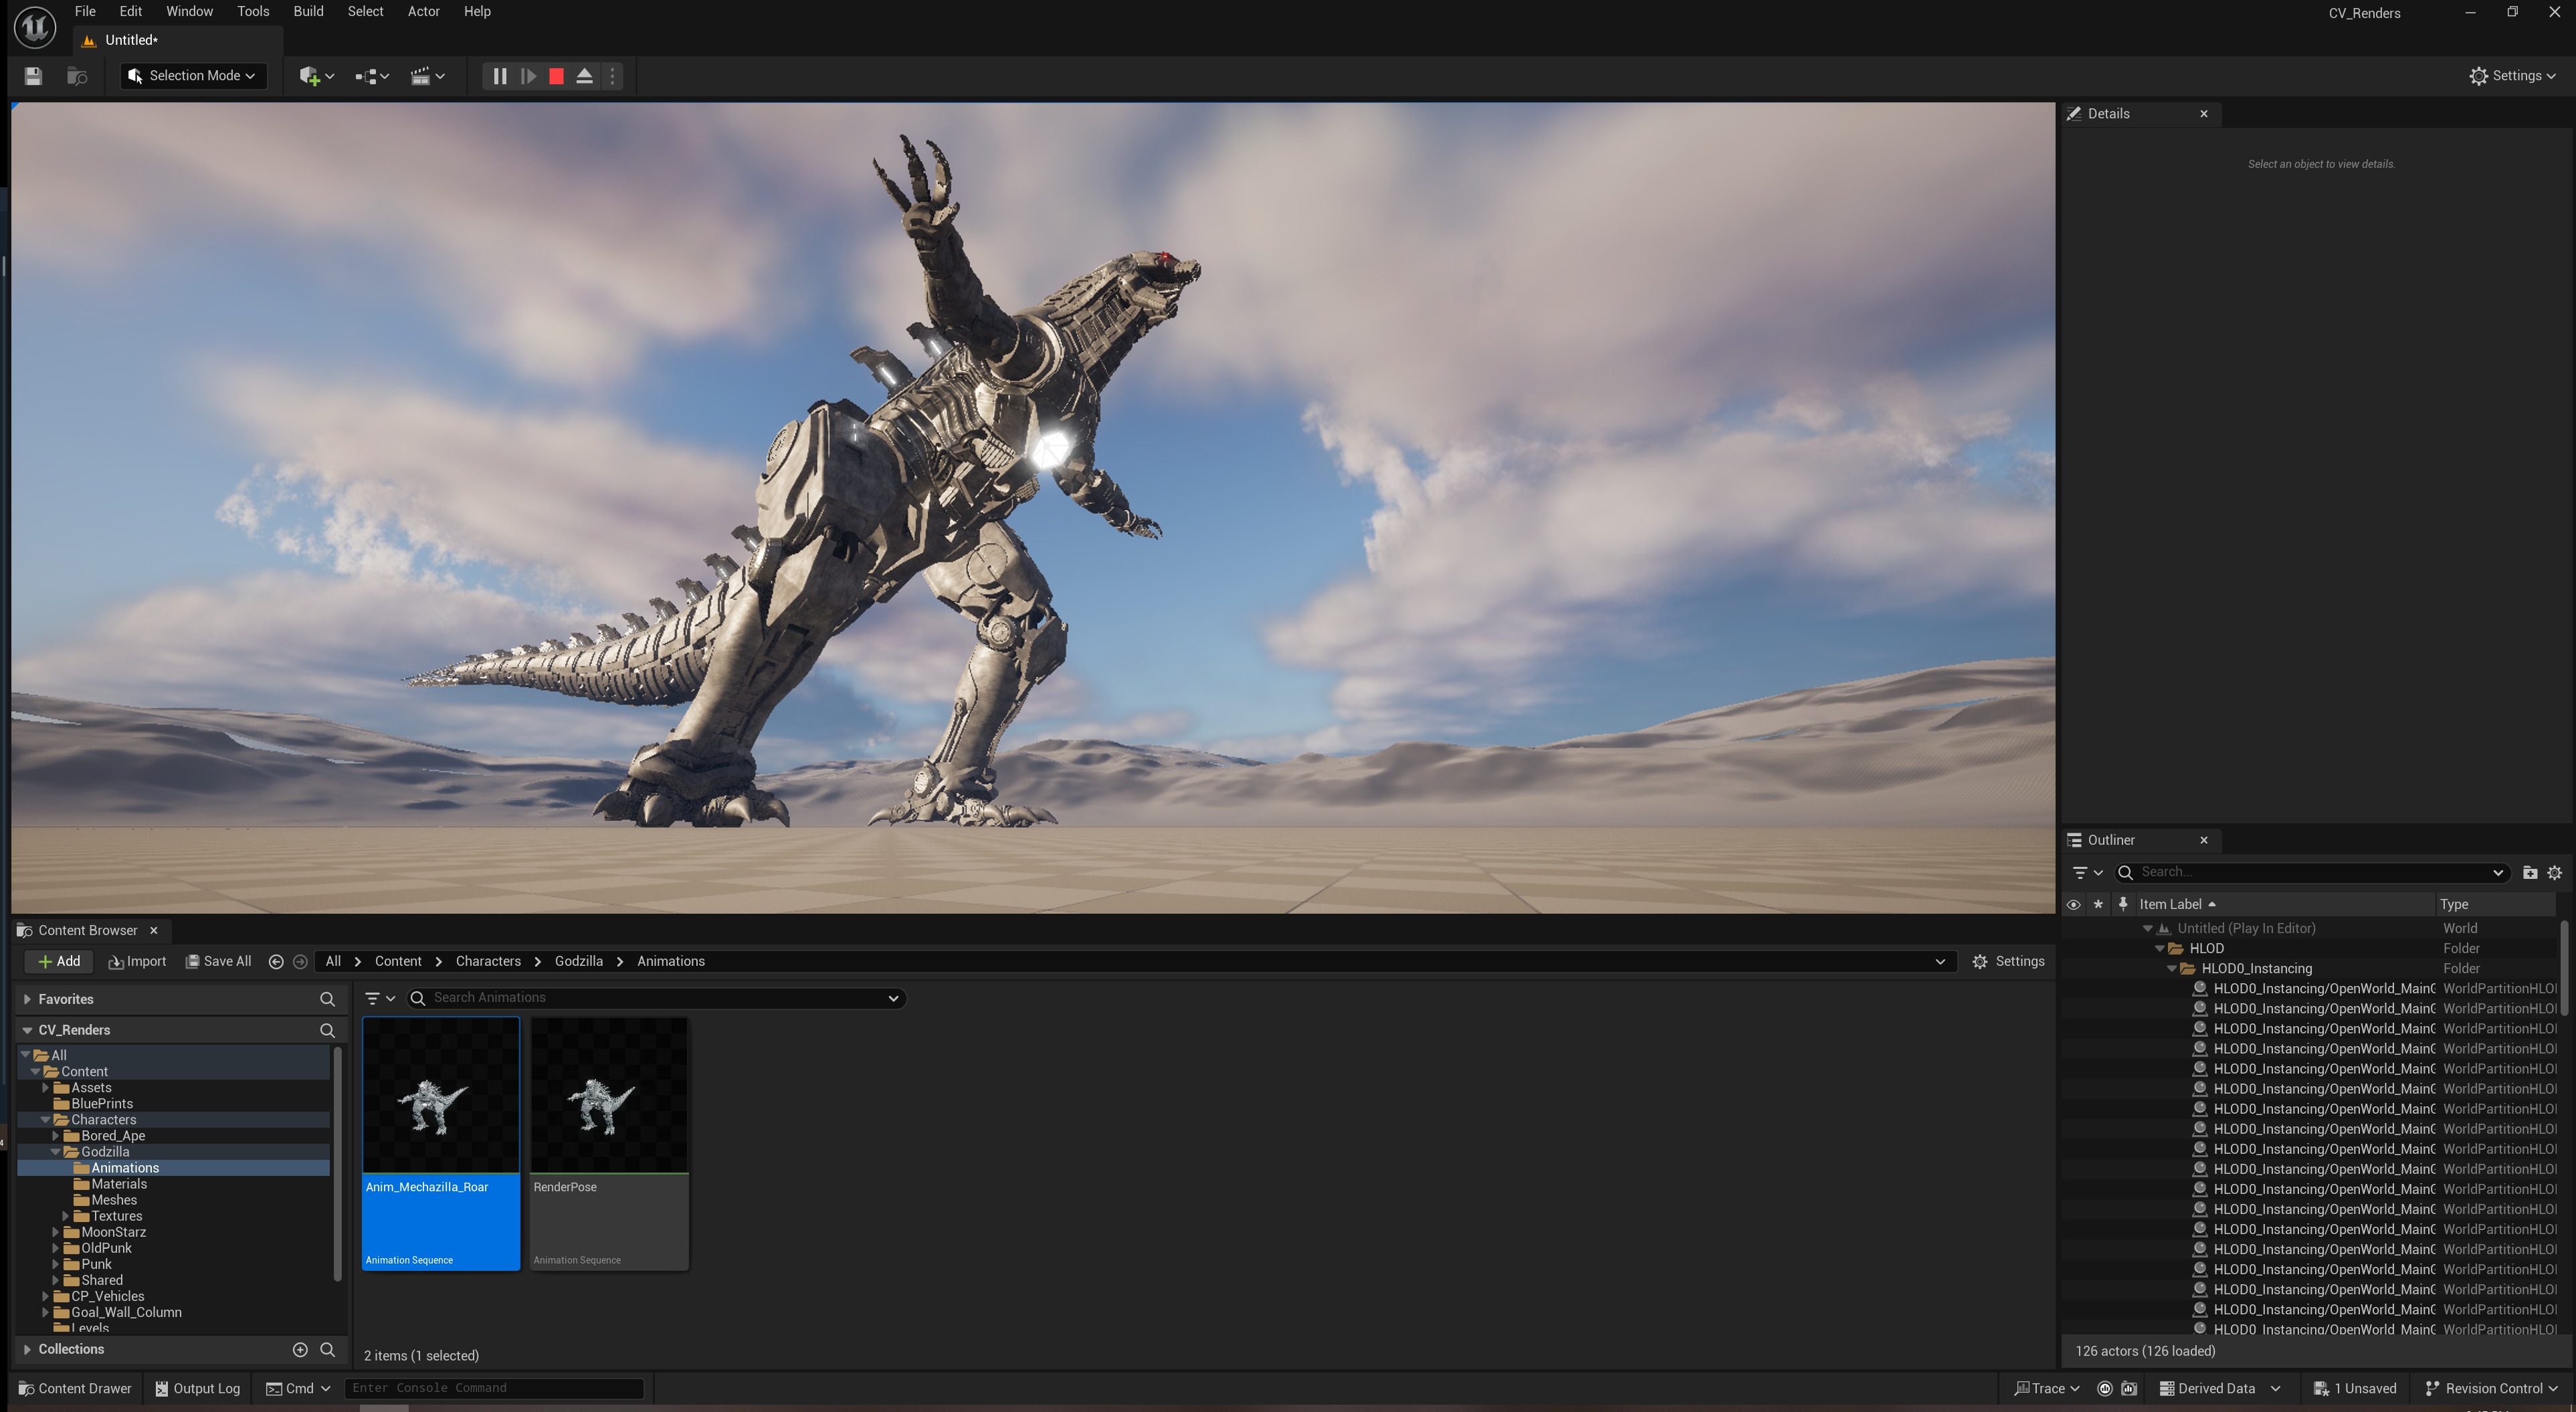This screenshot has height=1412, width=2576.
Task: Click the Content Browser Settings gear
Action: tap(2008, 962)
